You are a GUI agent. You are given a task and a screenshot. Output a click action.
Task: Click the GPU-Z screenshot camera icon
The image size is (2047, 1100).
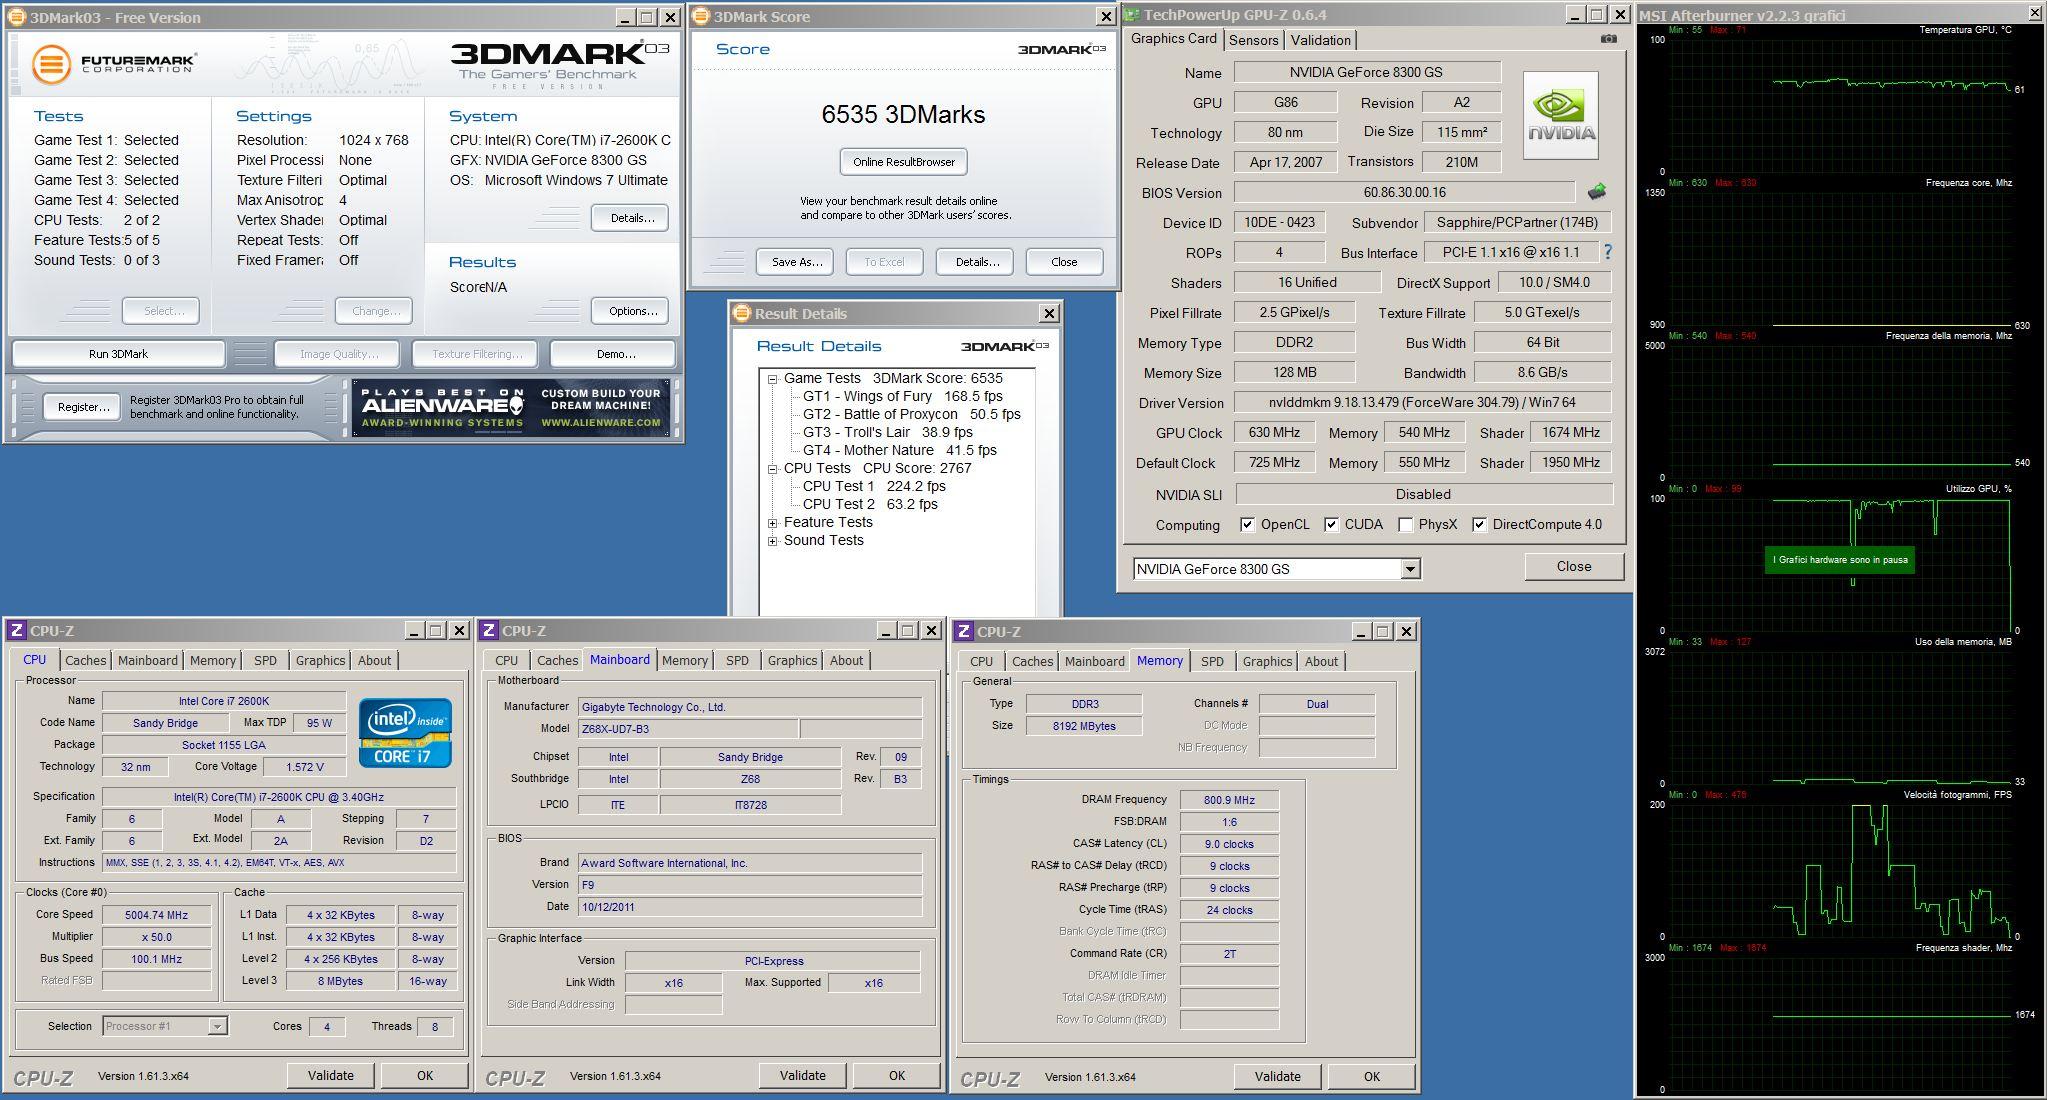coord(1608,39)
